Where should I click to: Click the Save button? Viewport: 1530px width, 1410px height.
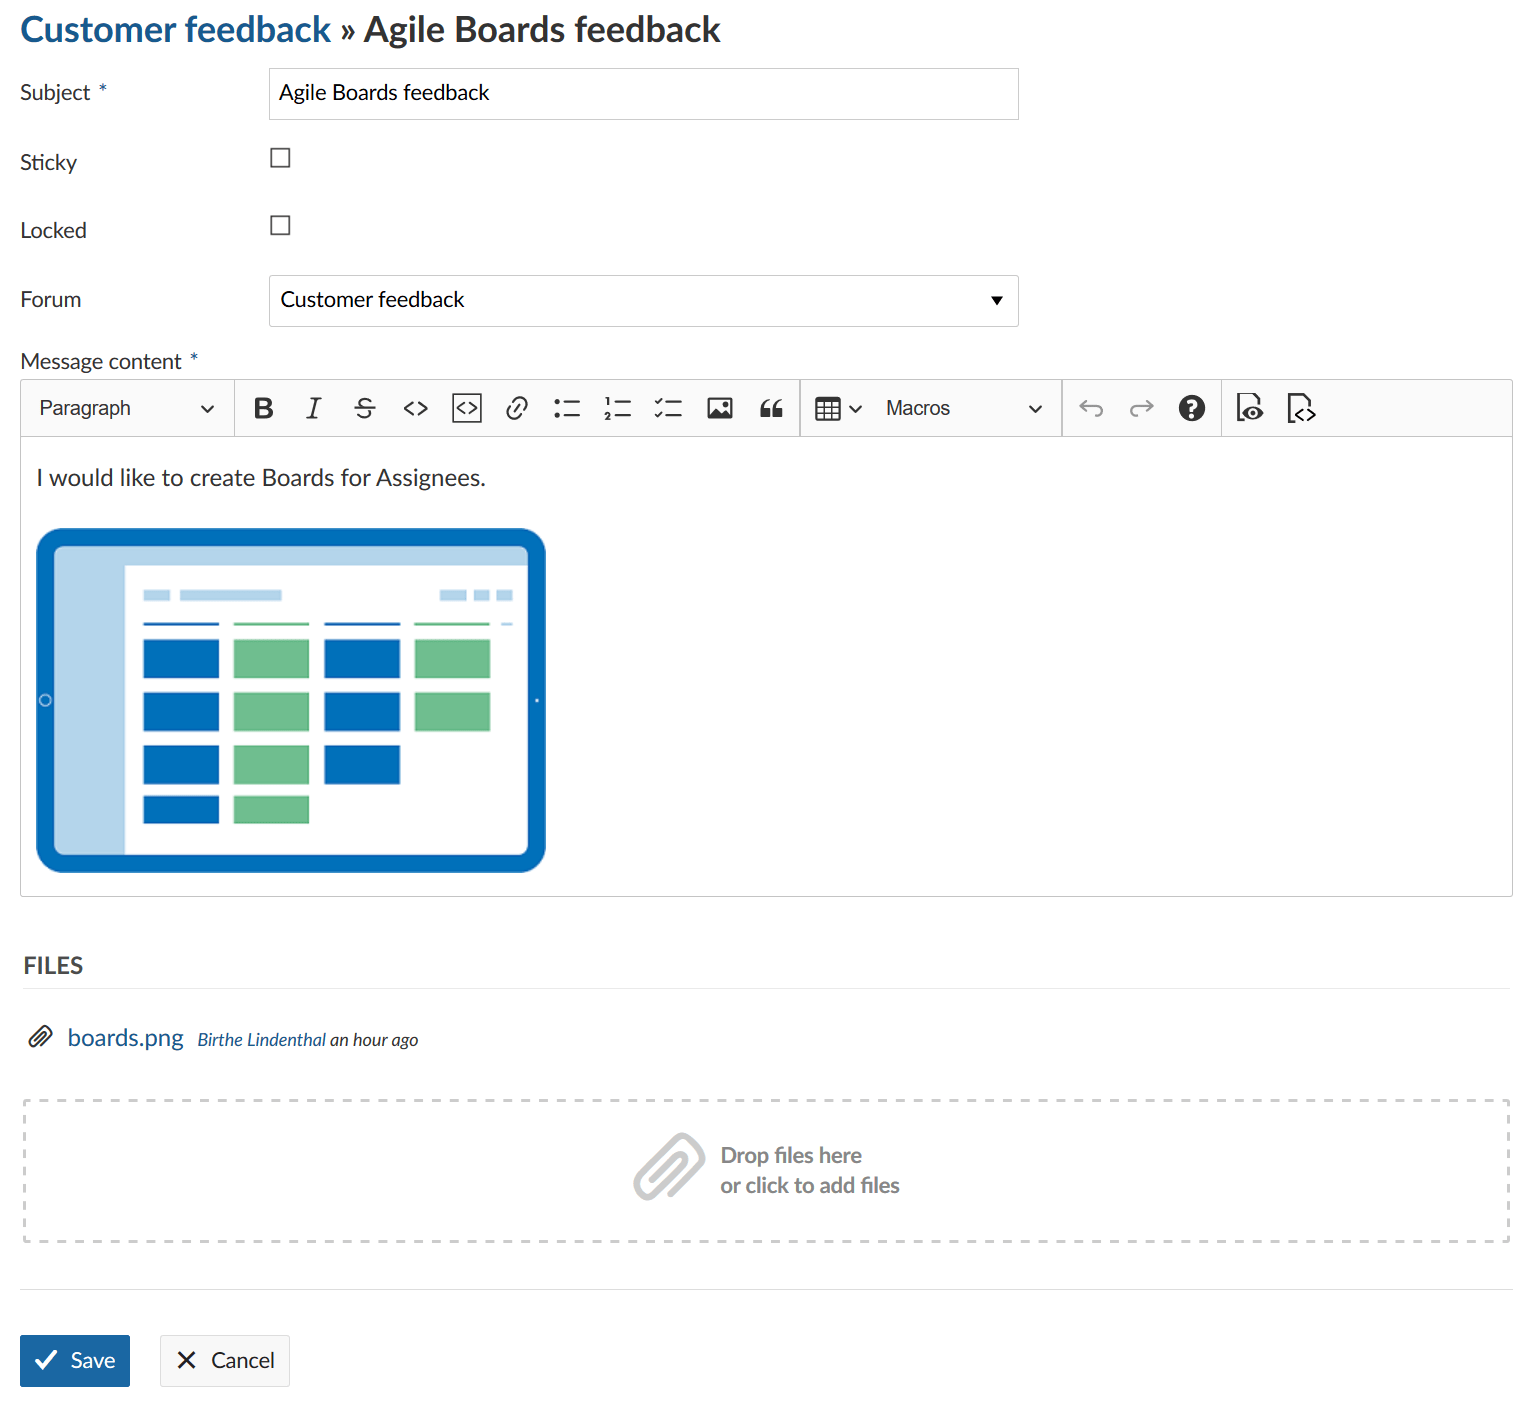click(75, 1360)
